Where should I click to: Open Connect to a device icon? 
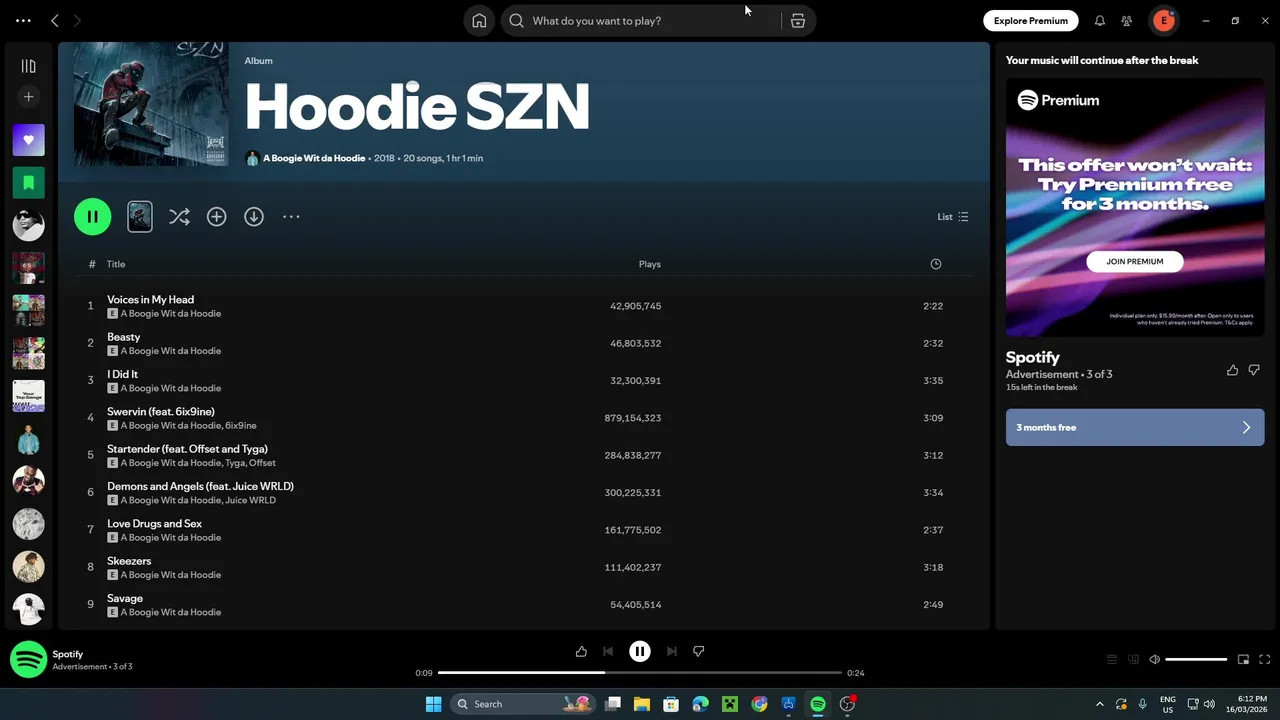1133,660
